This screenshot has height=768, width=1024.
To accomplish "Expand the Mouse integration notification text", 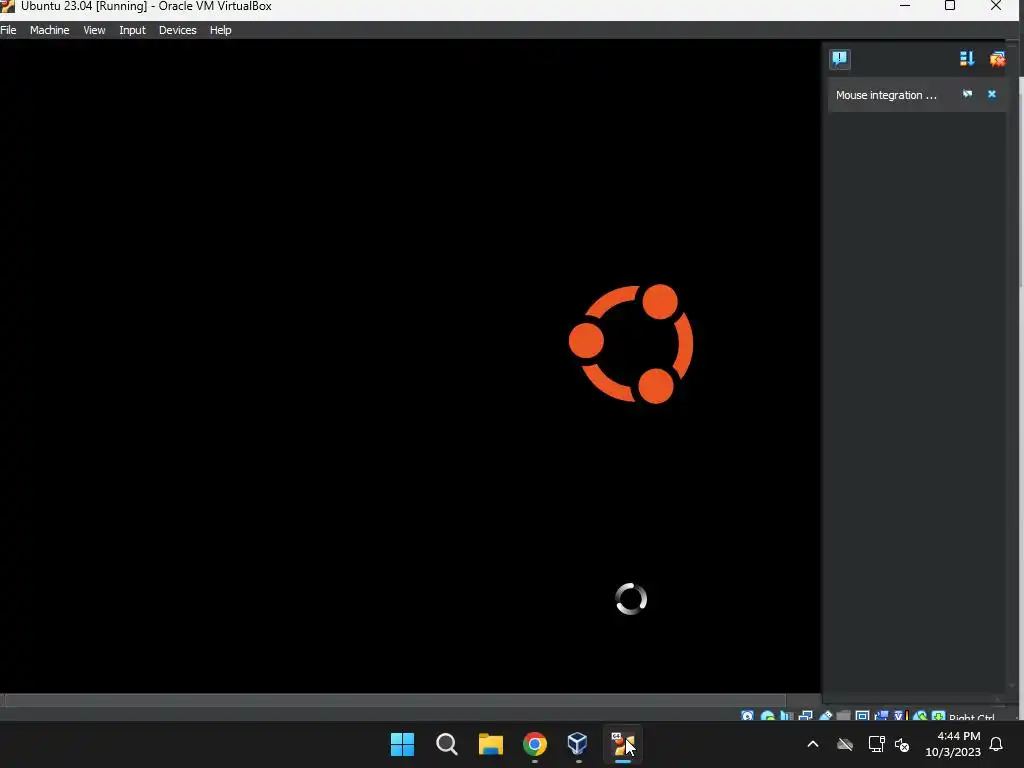I will click(886, 95).
